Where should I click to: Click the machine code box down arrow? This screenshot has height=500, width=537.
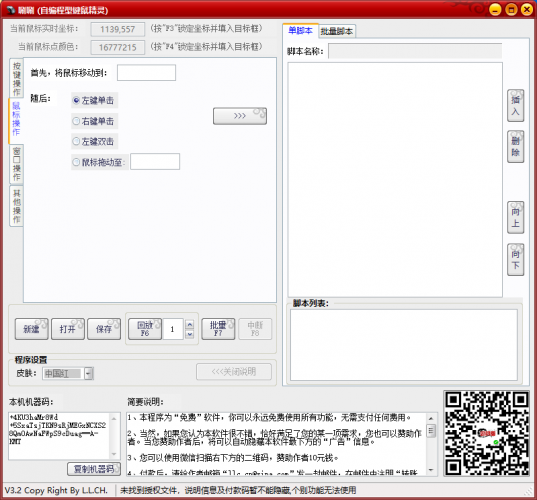(x=114, y=454)
